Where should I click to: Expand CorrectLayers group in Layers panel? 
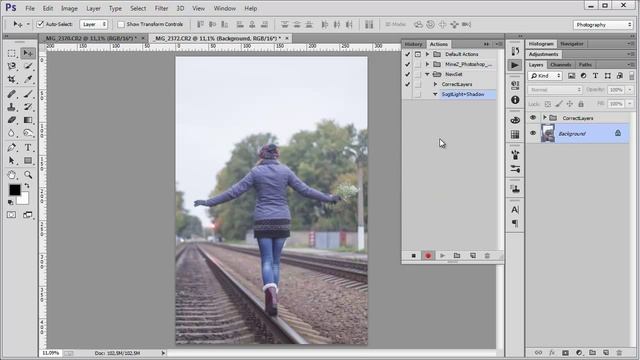pos(544,118)
